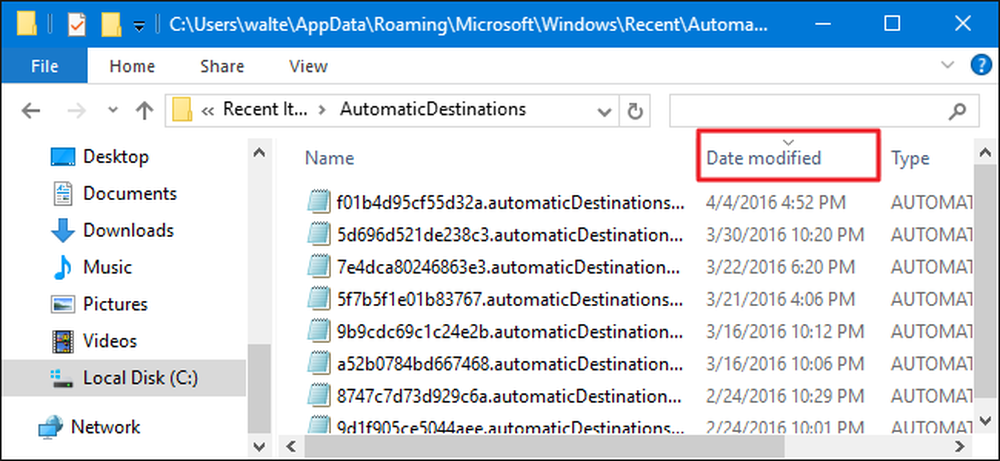Screen dimensions: 1000x461
Task: Click the Music note icon
Action: [62, 267]
